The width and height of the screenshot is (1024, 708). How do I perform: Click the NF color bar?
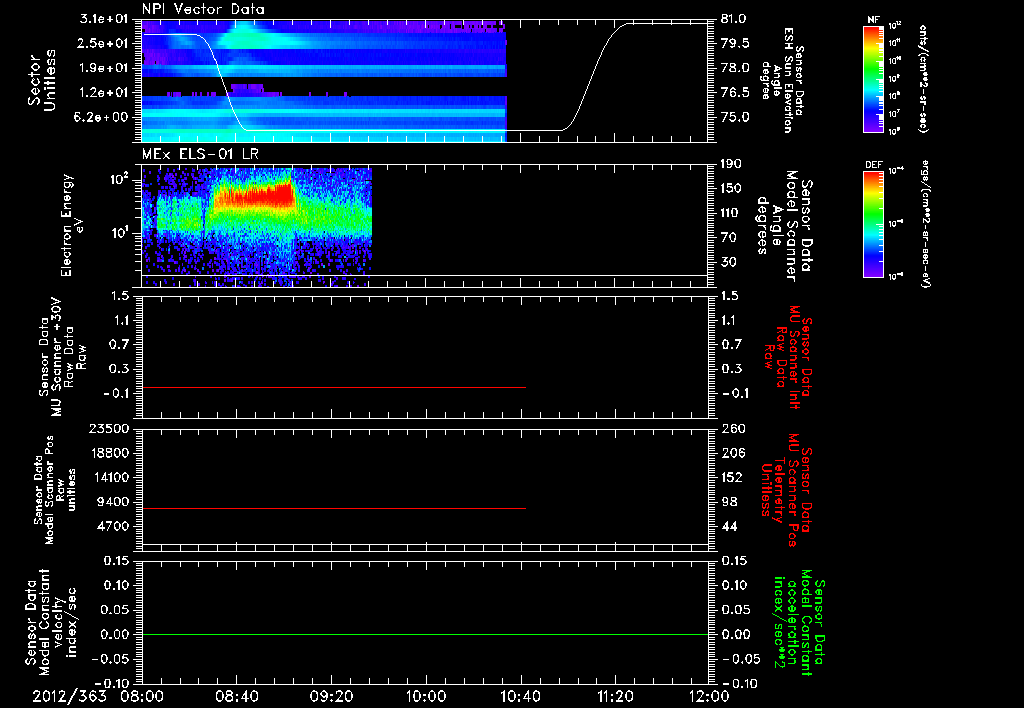click(x=873, y=79)
